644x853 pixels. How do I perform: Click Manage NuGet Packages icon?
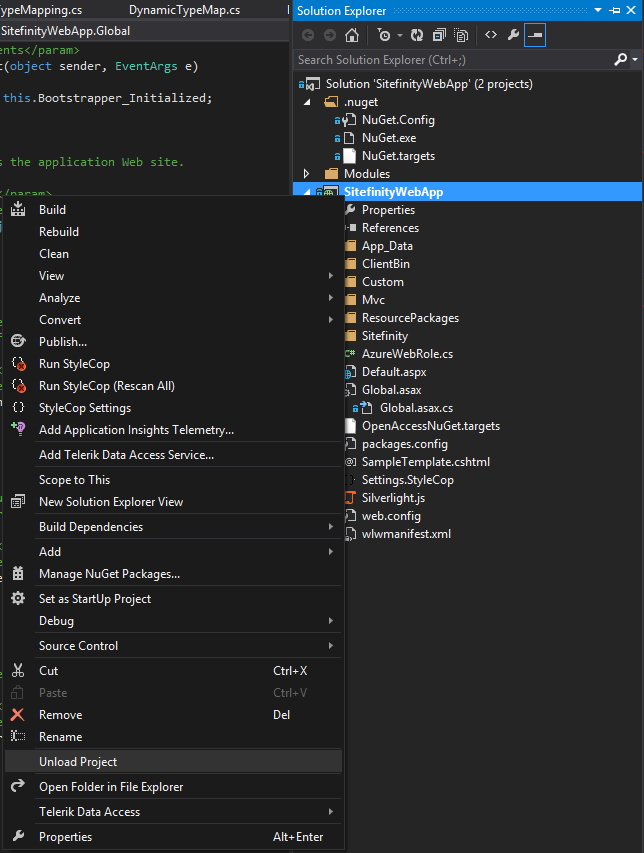pyautogui.click(x=18, y=574)
